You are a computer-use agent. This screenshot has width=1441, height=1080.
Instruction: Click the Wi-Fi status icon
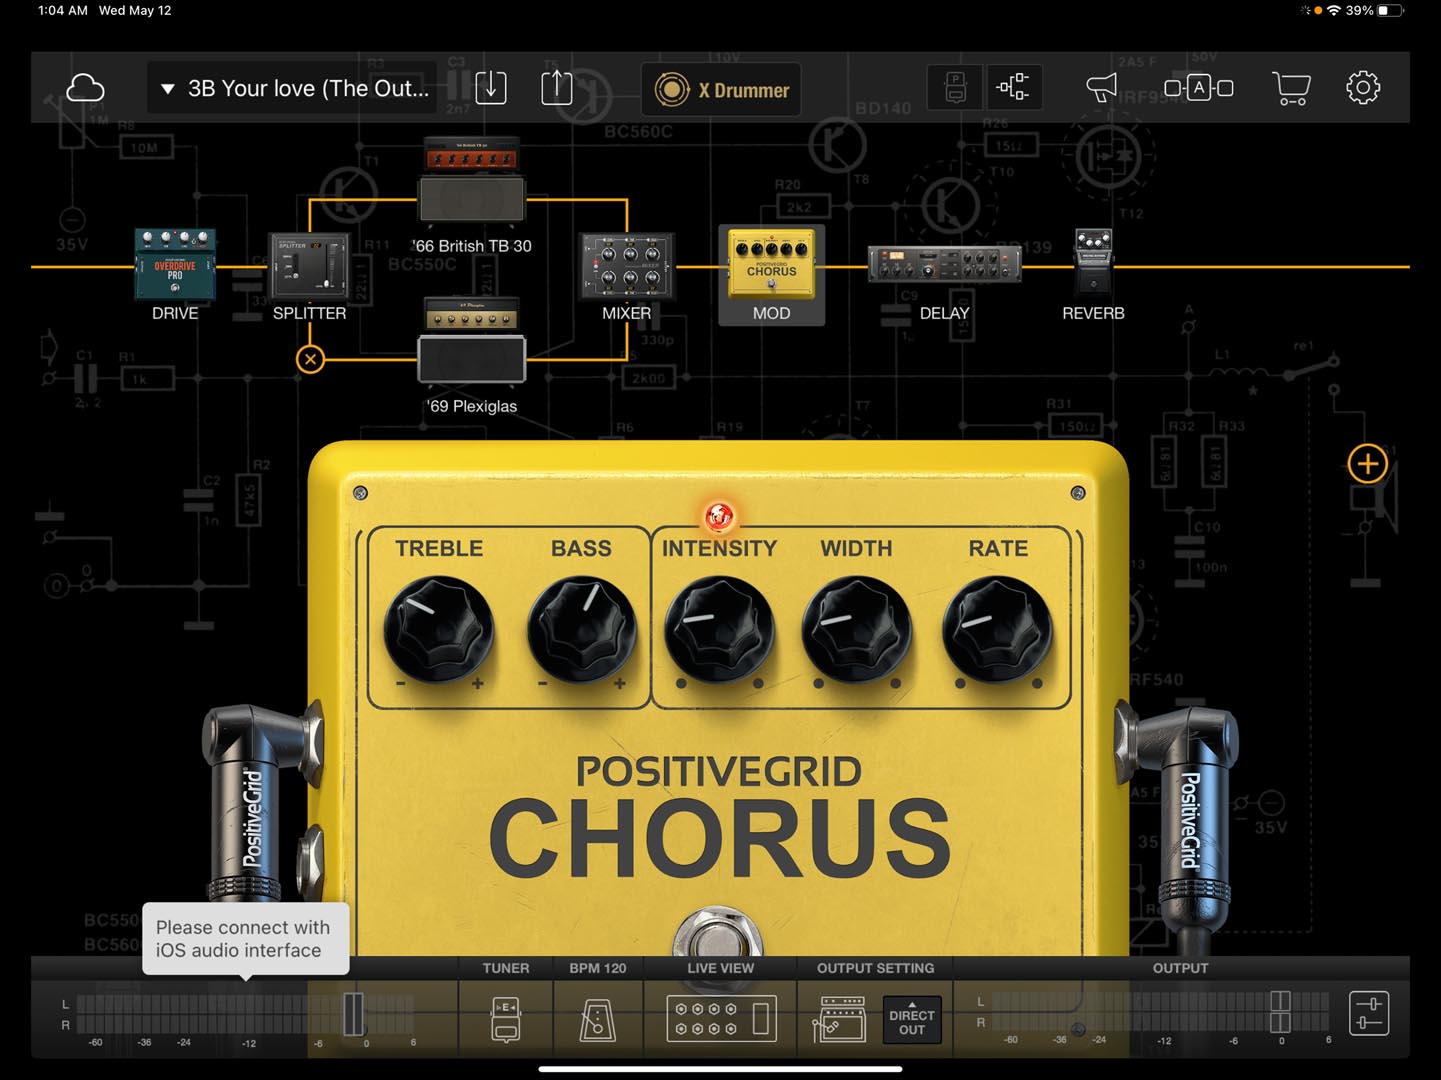1333,10
